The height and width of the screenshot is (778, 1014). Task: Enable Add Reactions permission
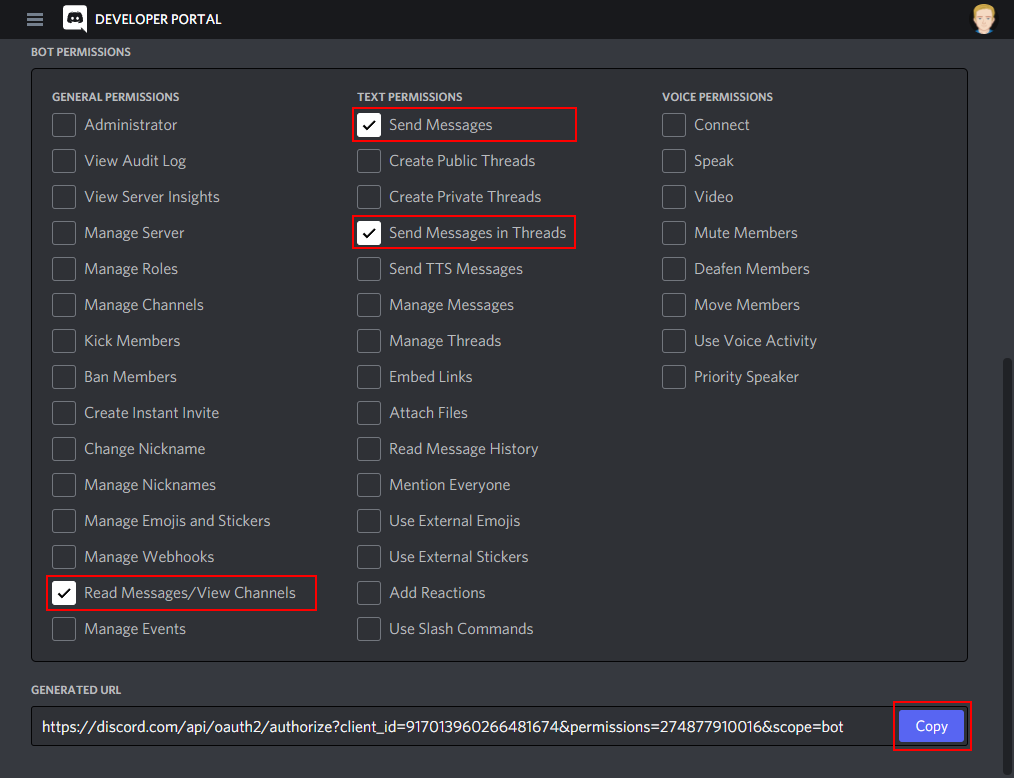coord(369,593)
